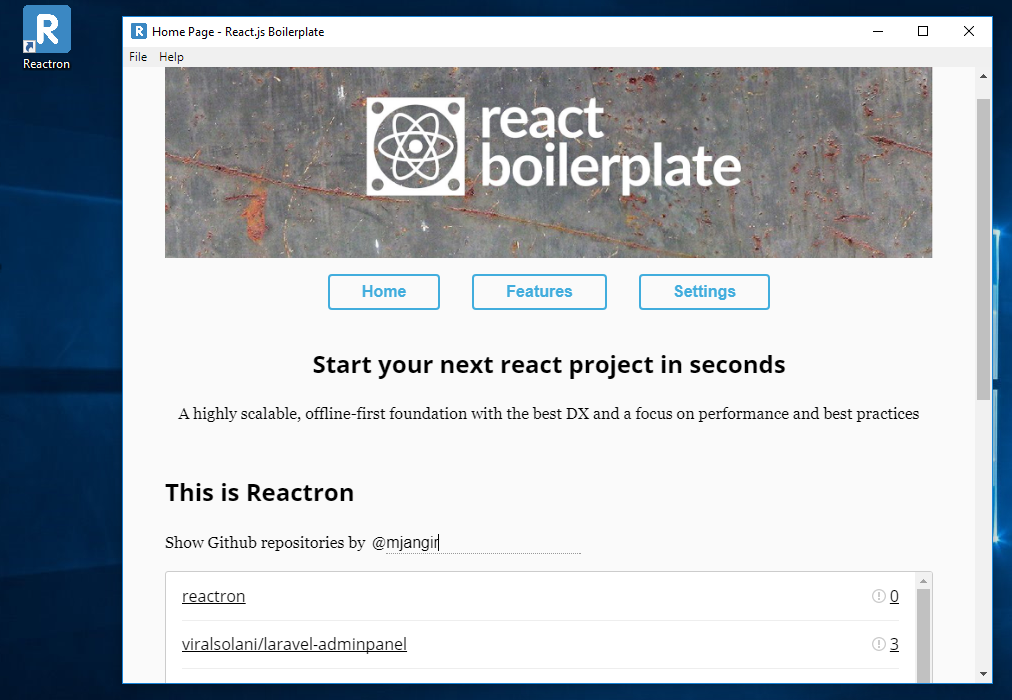Click the issue icon next to reactron
Image resolution: width=1012 pixels, height=700 pixels.
coord(878,595)
